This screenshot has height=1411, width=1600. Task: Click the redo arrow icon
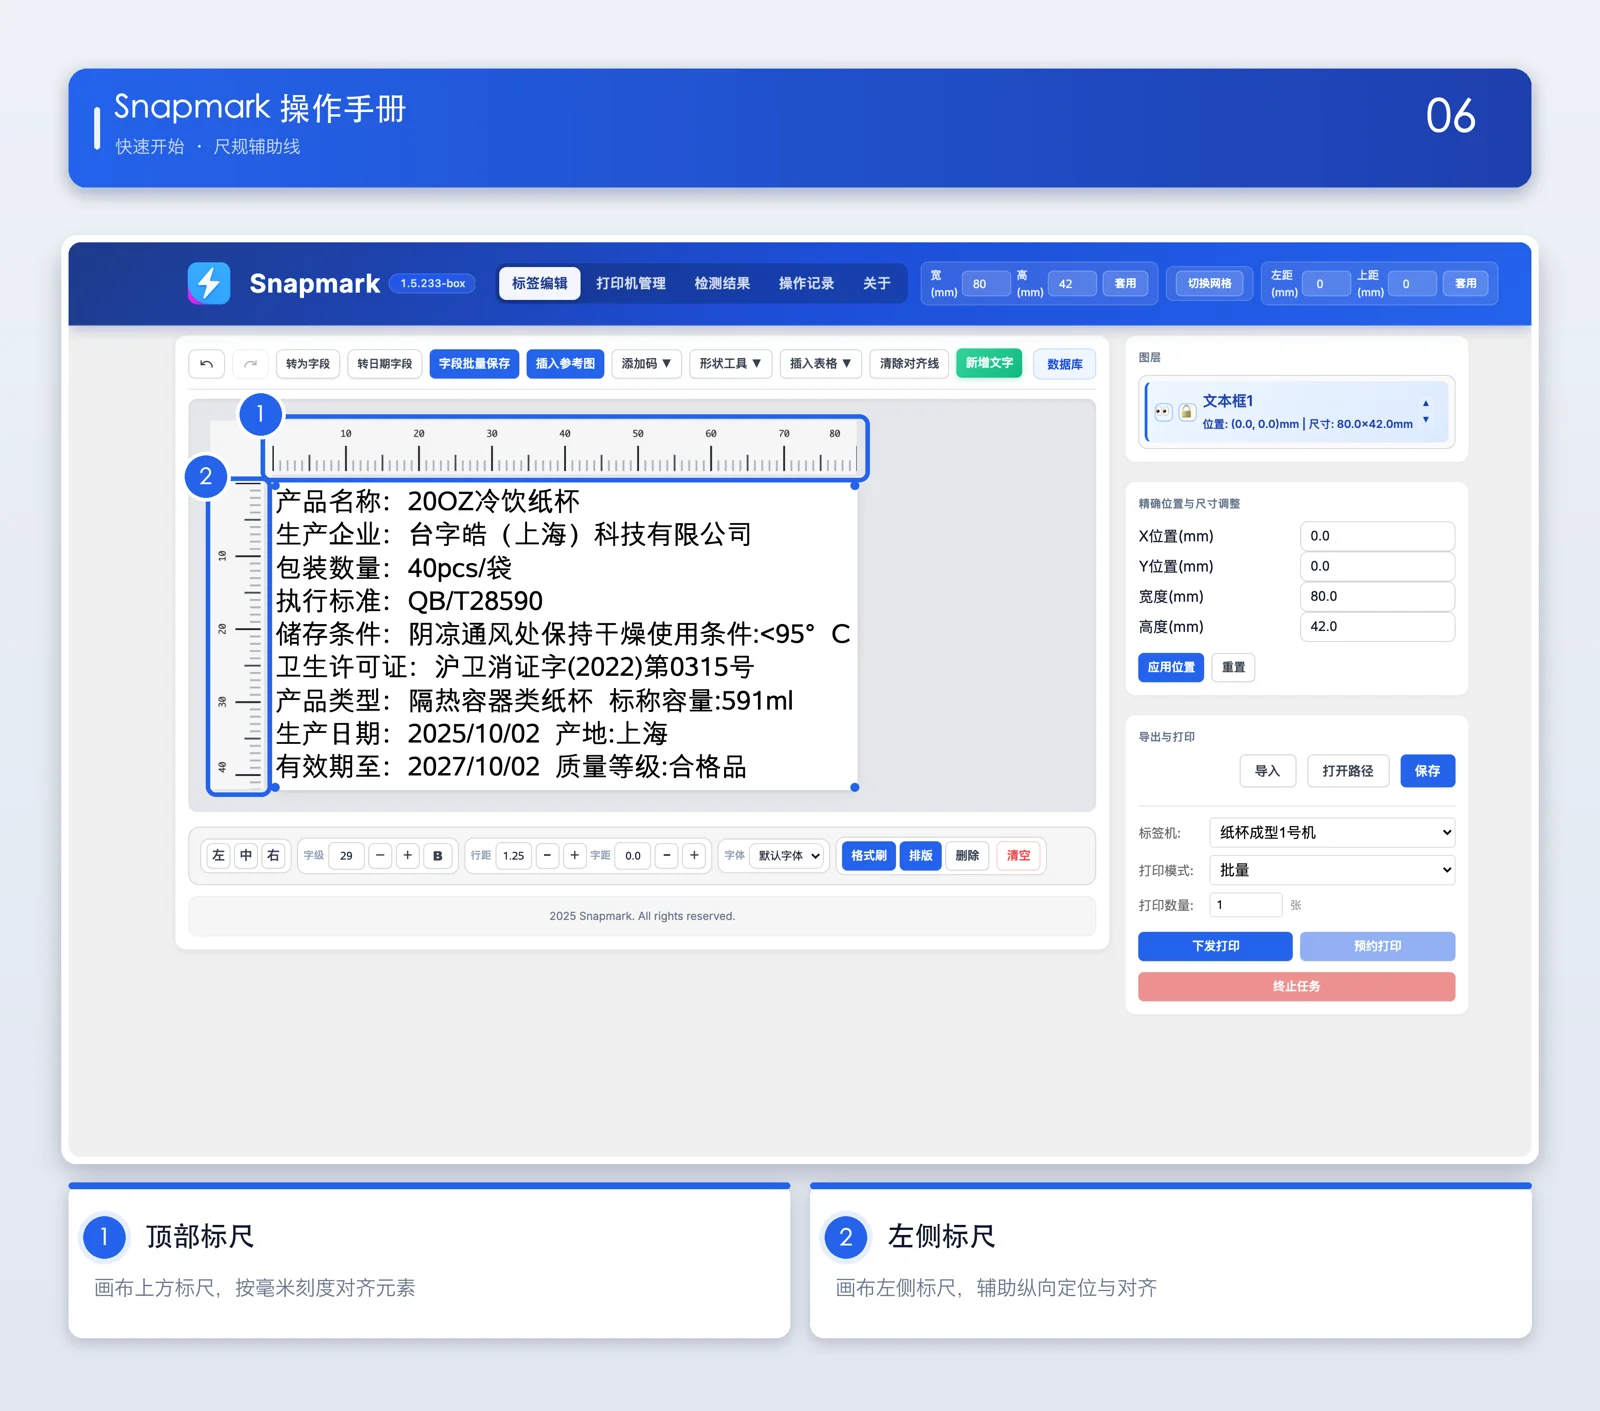click(250, 364)
